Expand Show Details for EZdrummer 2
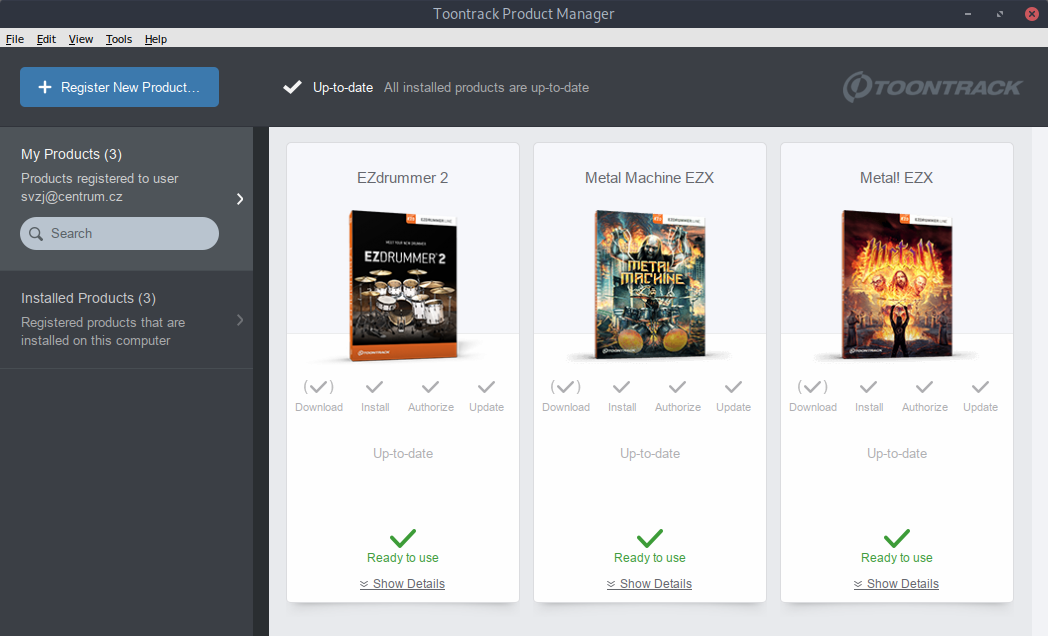This screenshot has height=636, width=1048. (402, 583)
